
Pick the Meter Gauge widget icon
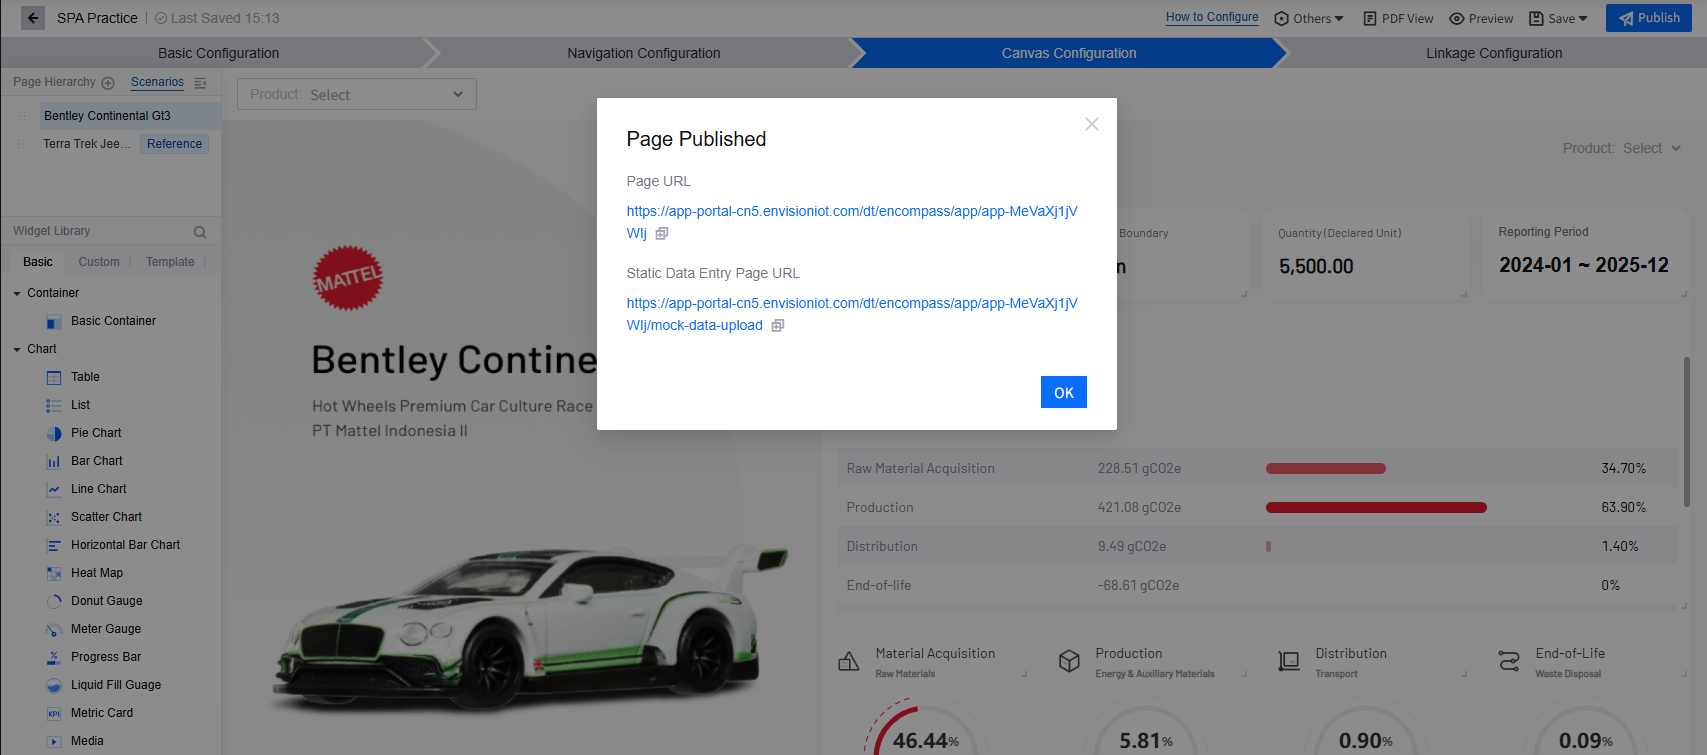point(54,630)
